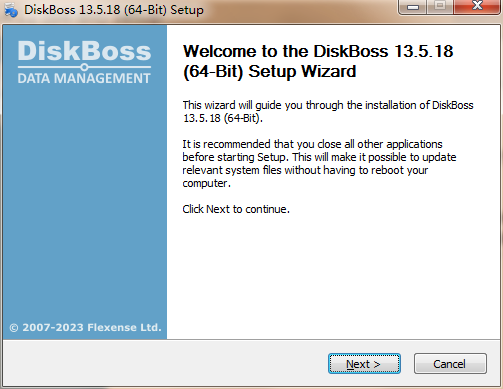The width and height of the screenshot is (503, 389).
Task: Click the greyed-out maximize window button
Action: pyautogui.click(x=440, y=6)
